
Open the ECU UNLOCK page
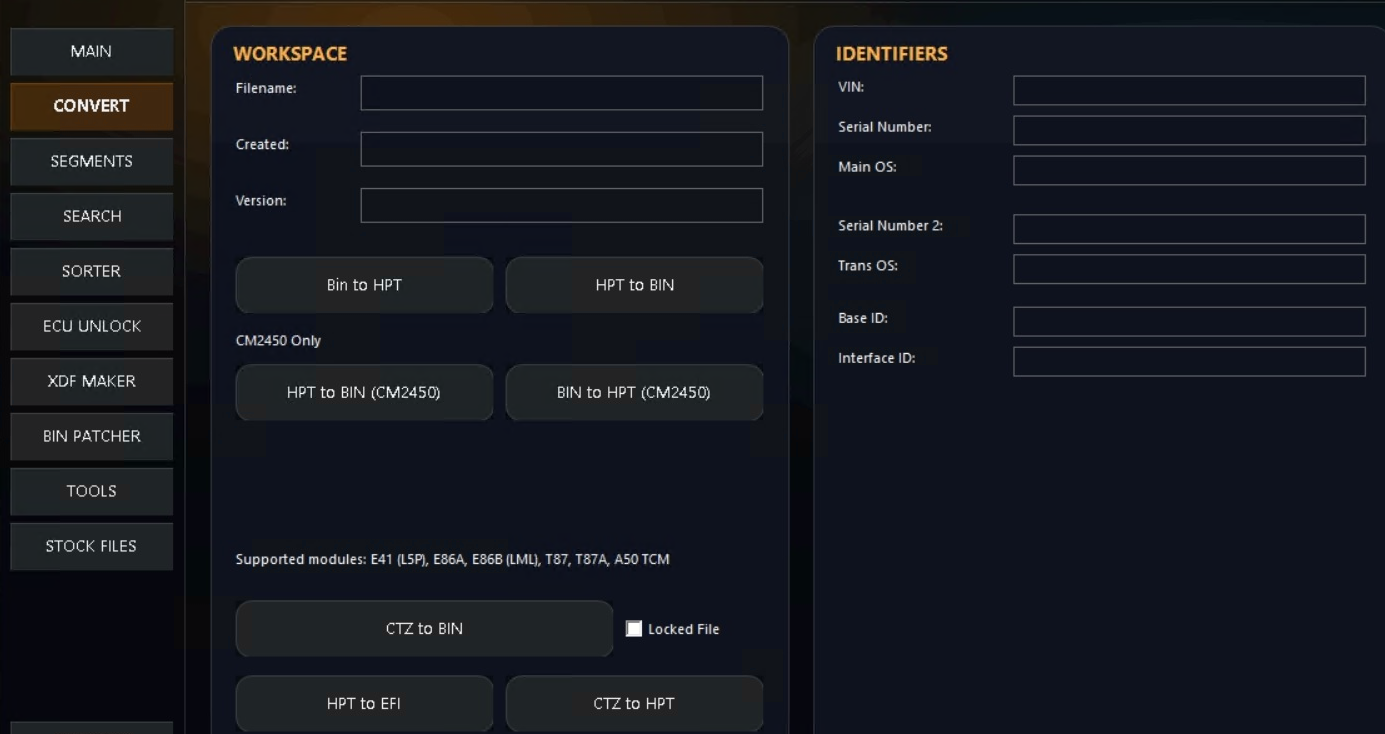pos(91,326)
